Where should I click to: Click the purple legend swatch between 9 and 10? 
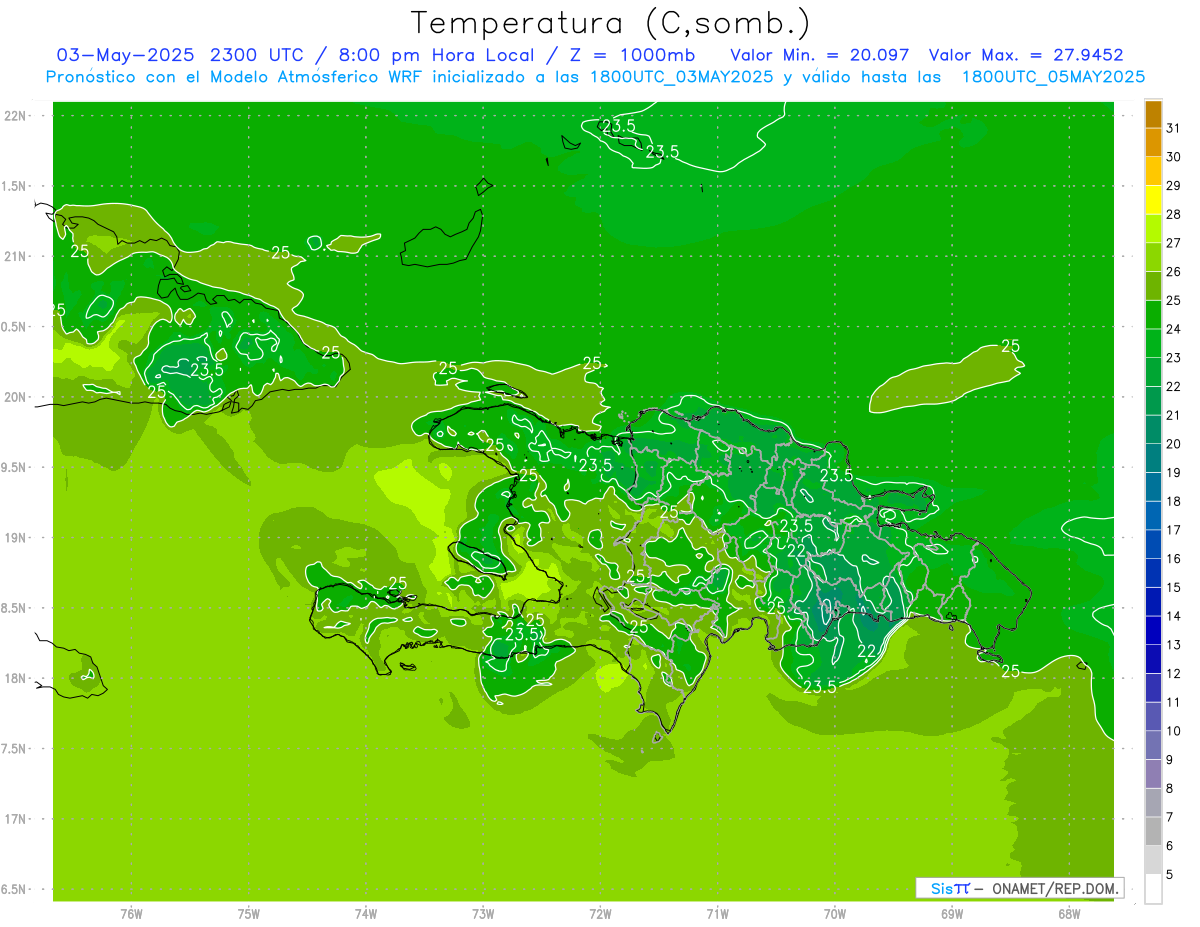click(x=1153, y=745)
